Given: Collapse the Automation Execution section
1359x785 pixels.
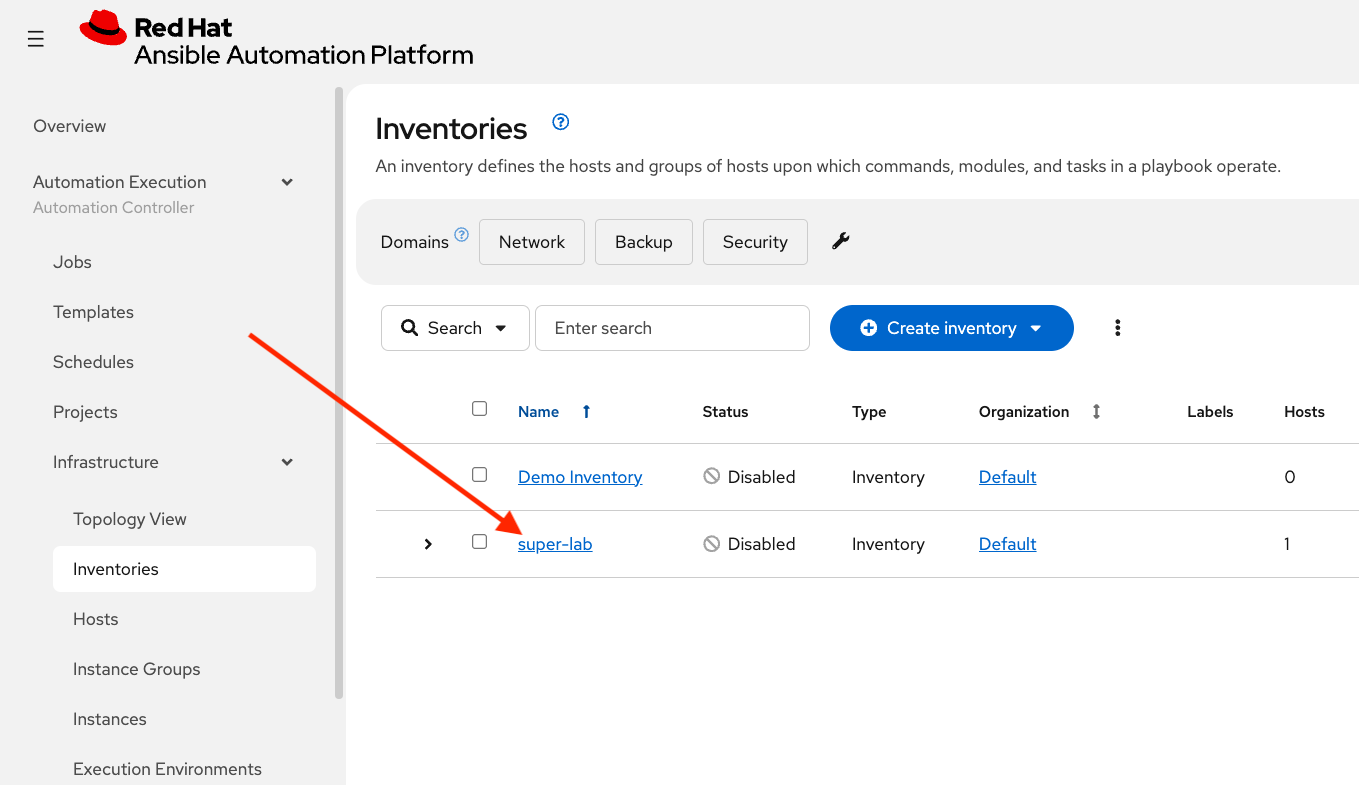Looking at the screenshot, I should (287, 182).
